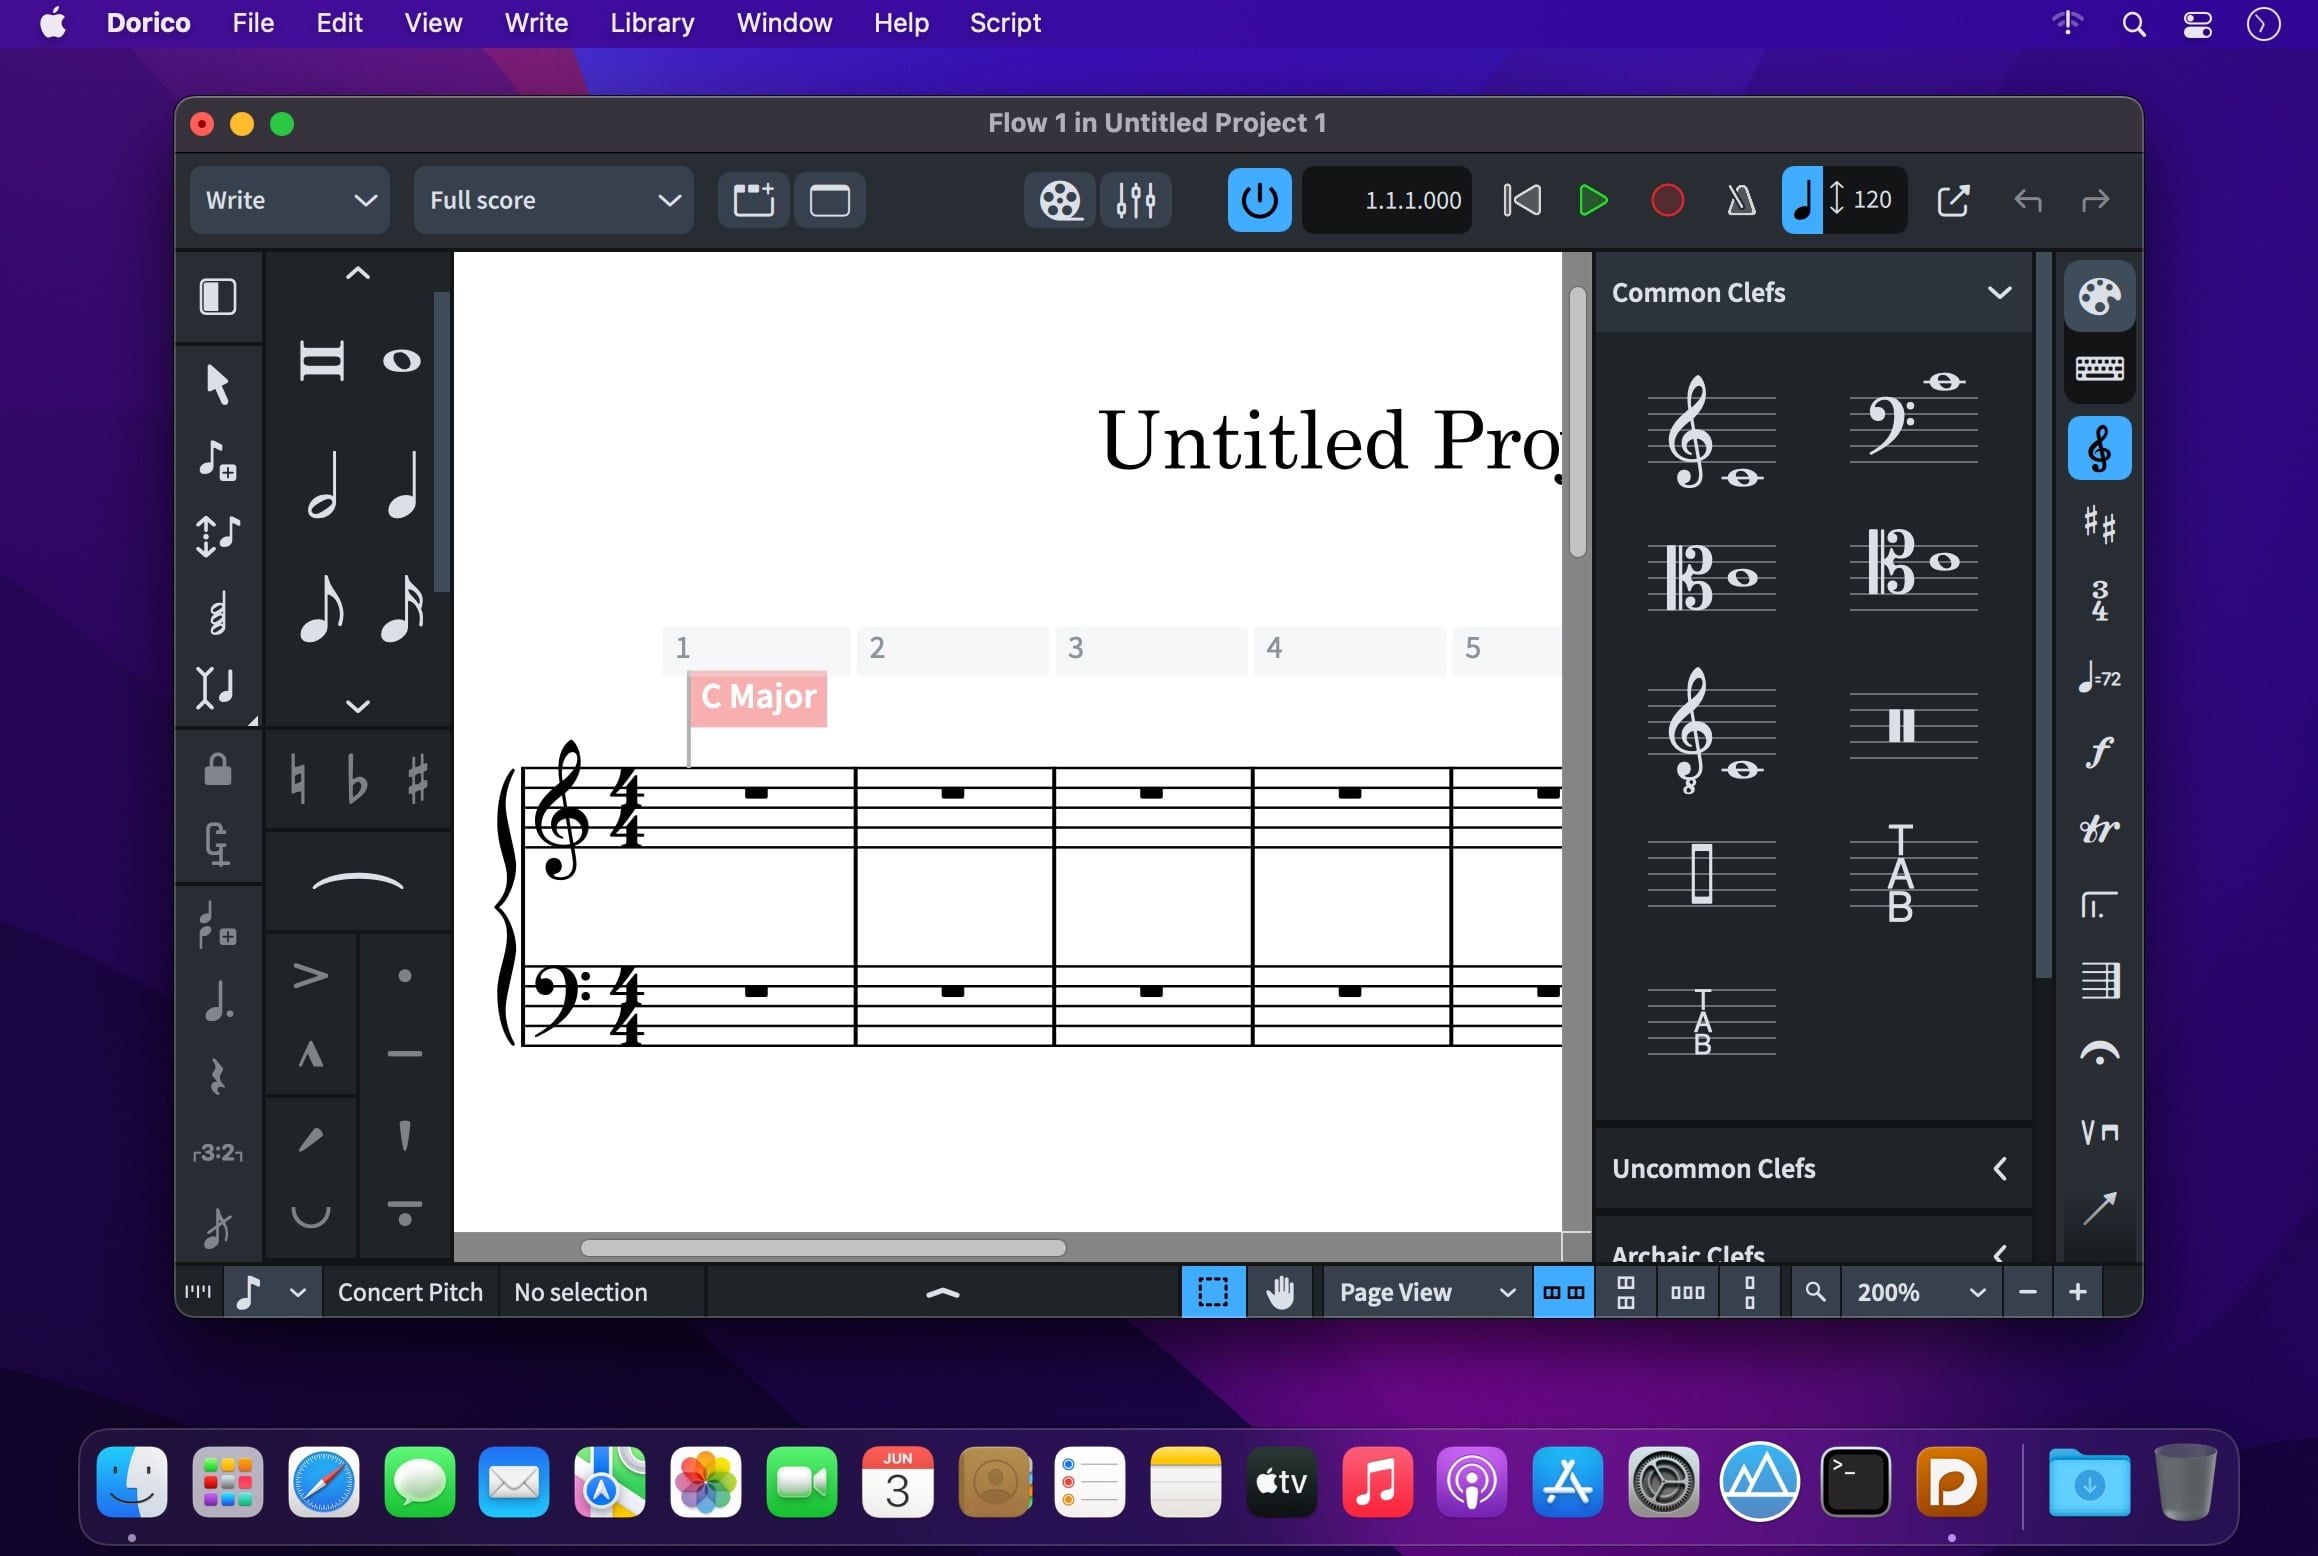Viewport: 2318px width, 1556px height.
Task: Open the Write mode dropdown
Action: (x=289, y=200)
